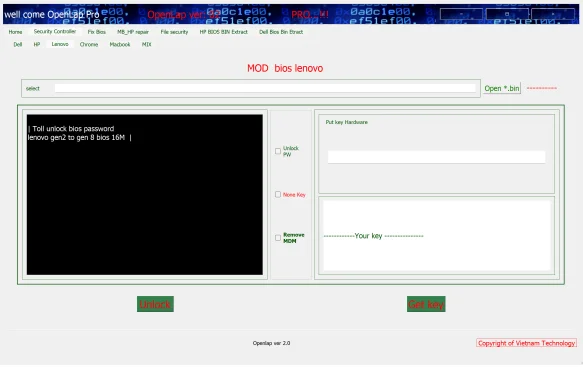Close the OpenLap Pro window

[553, 14]
